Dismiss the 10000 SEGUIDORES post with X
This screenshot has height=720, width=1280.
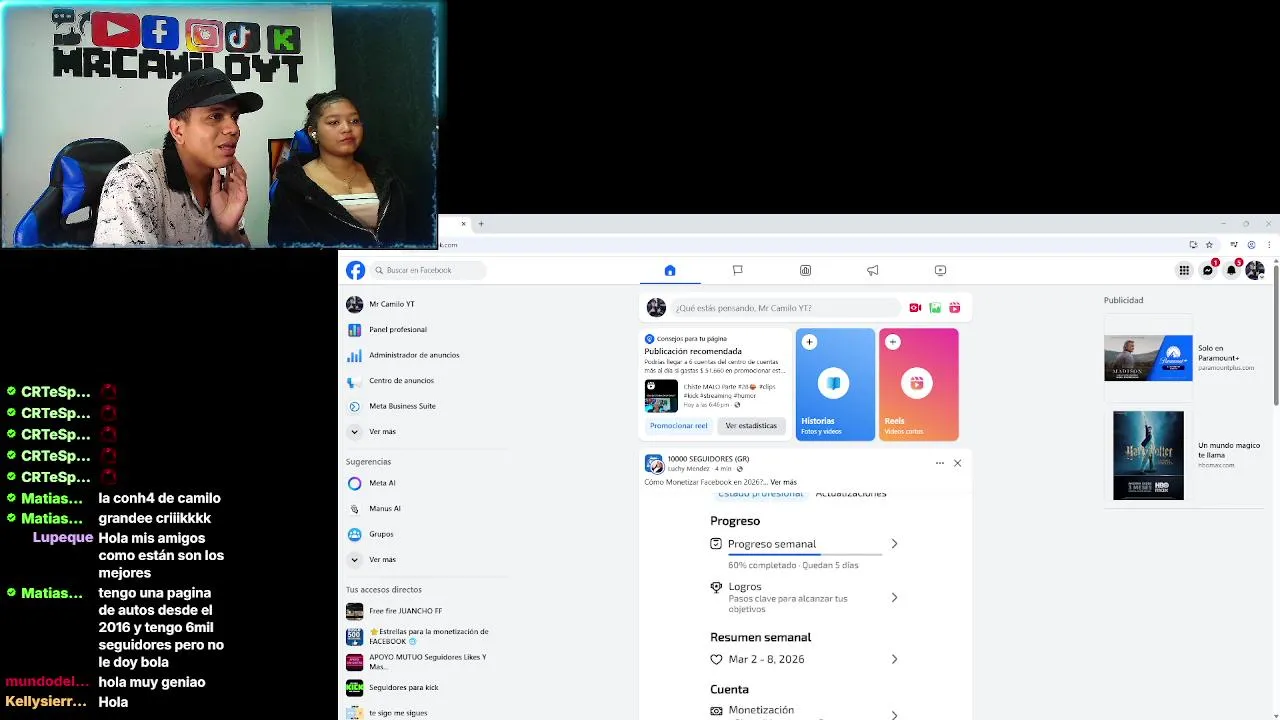pyautogui.click(x=957, y=463)
